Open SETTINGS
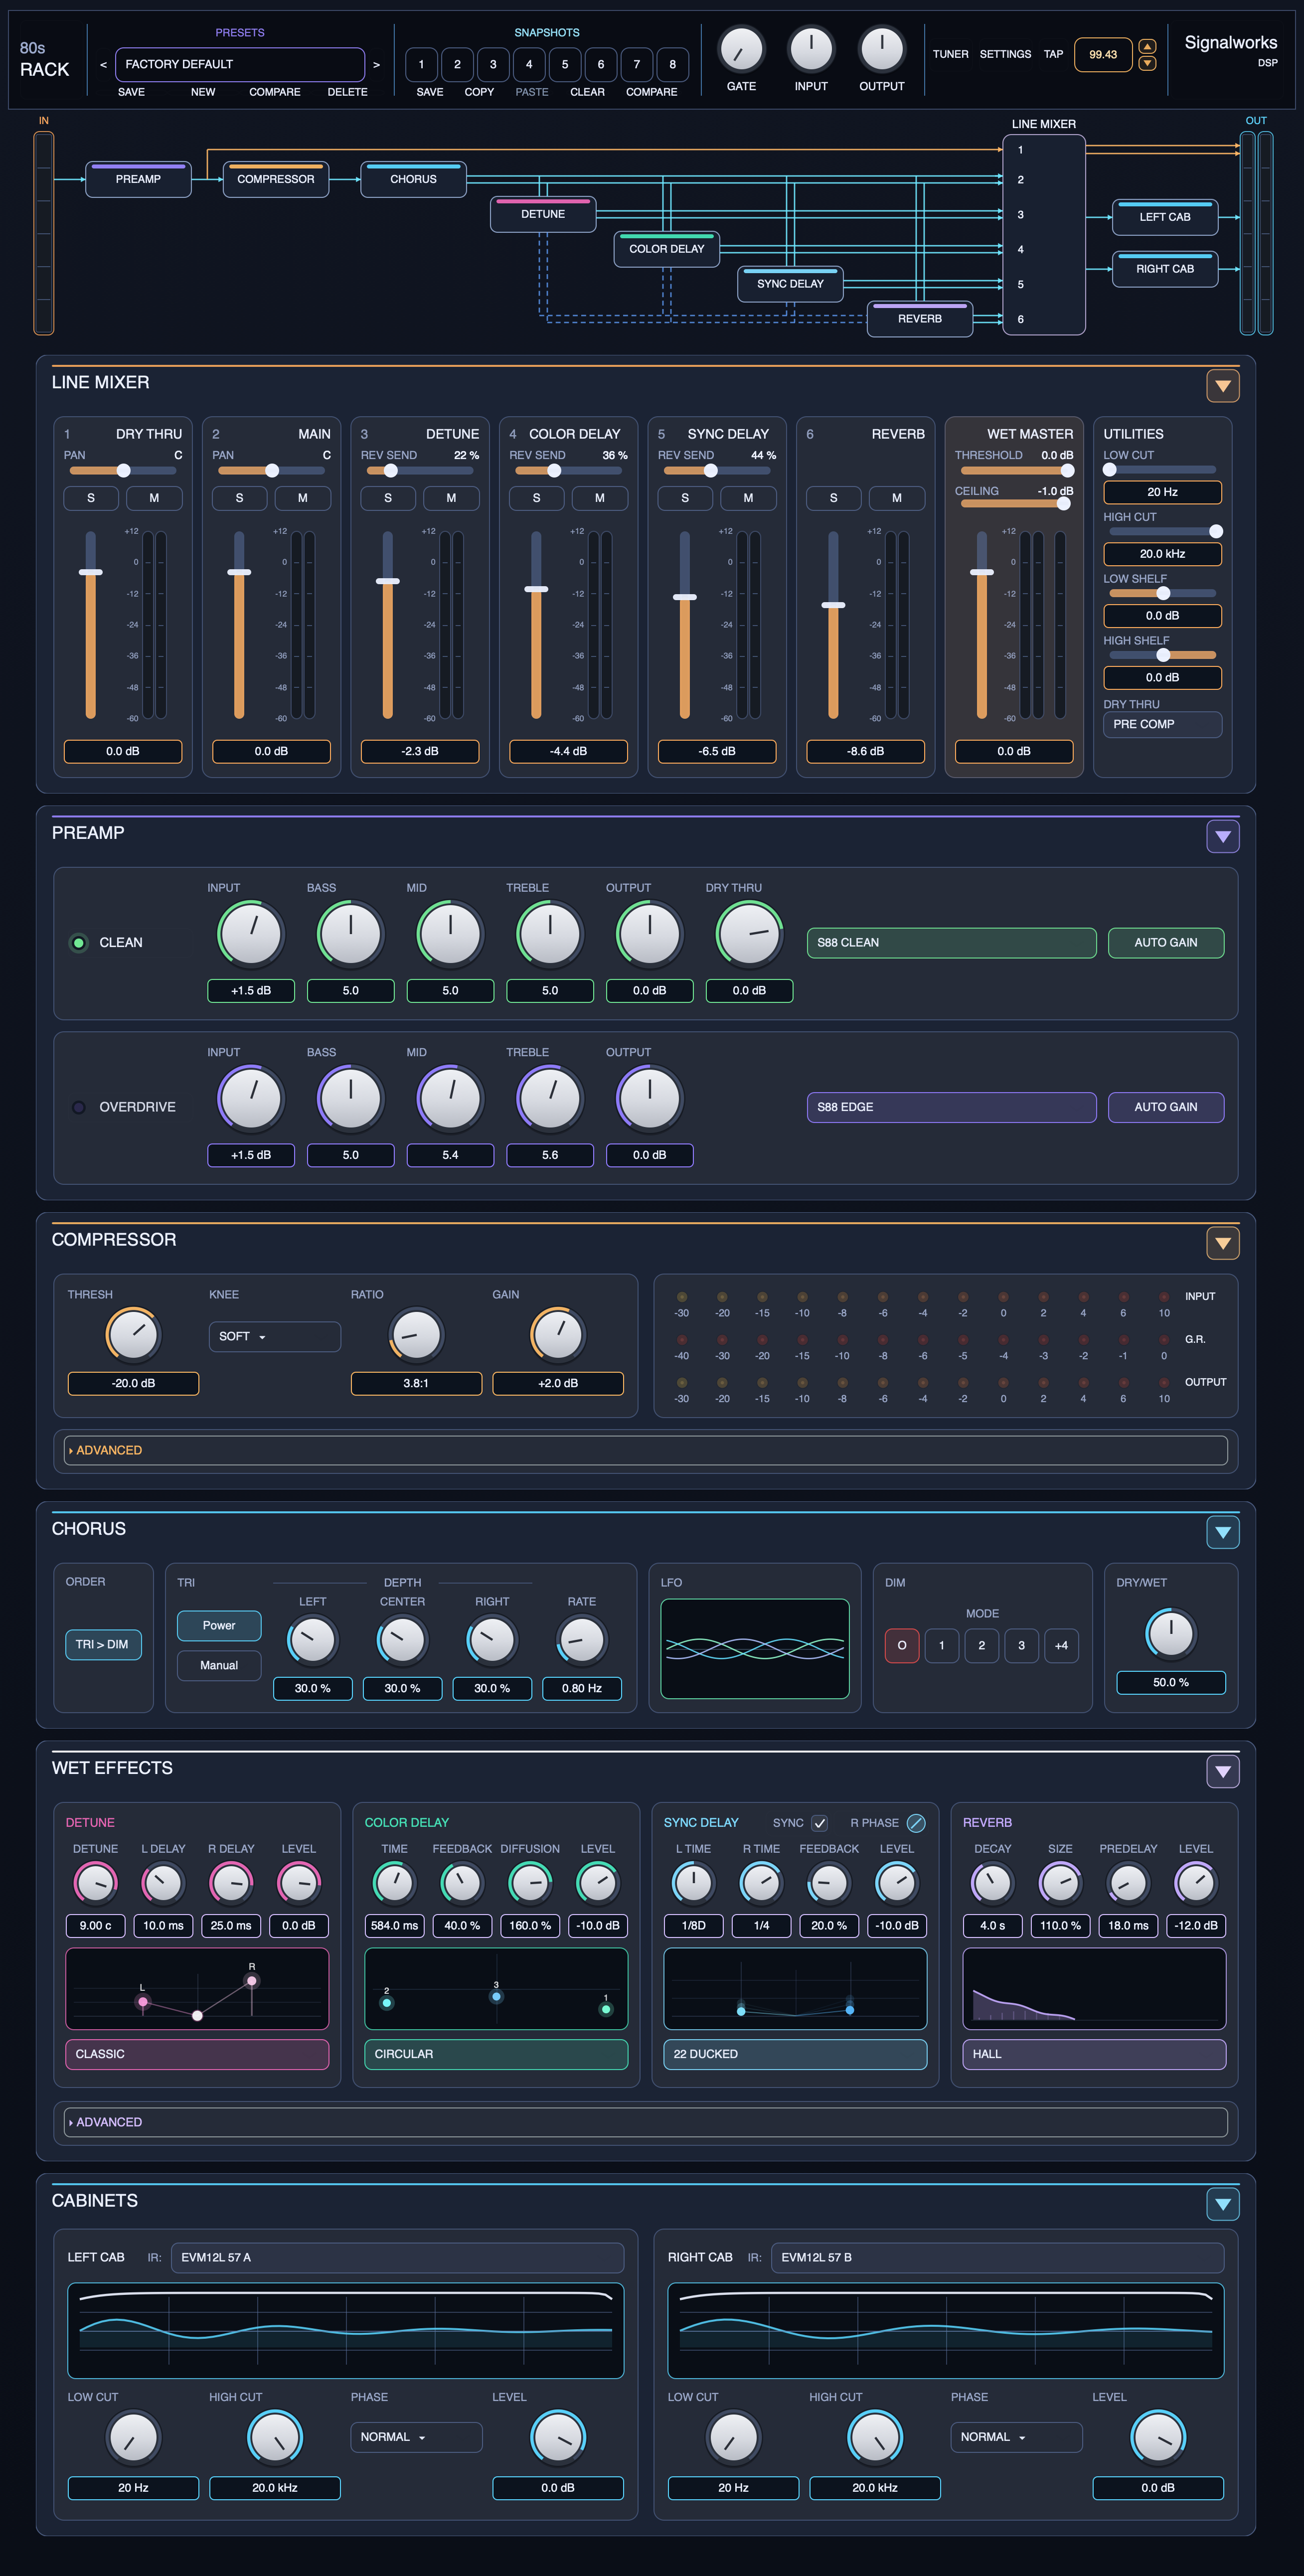Screen dimensions: 1304x2576 [1005, 54]
